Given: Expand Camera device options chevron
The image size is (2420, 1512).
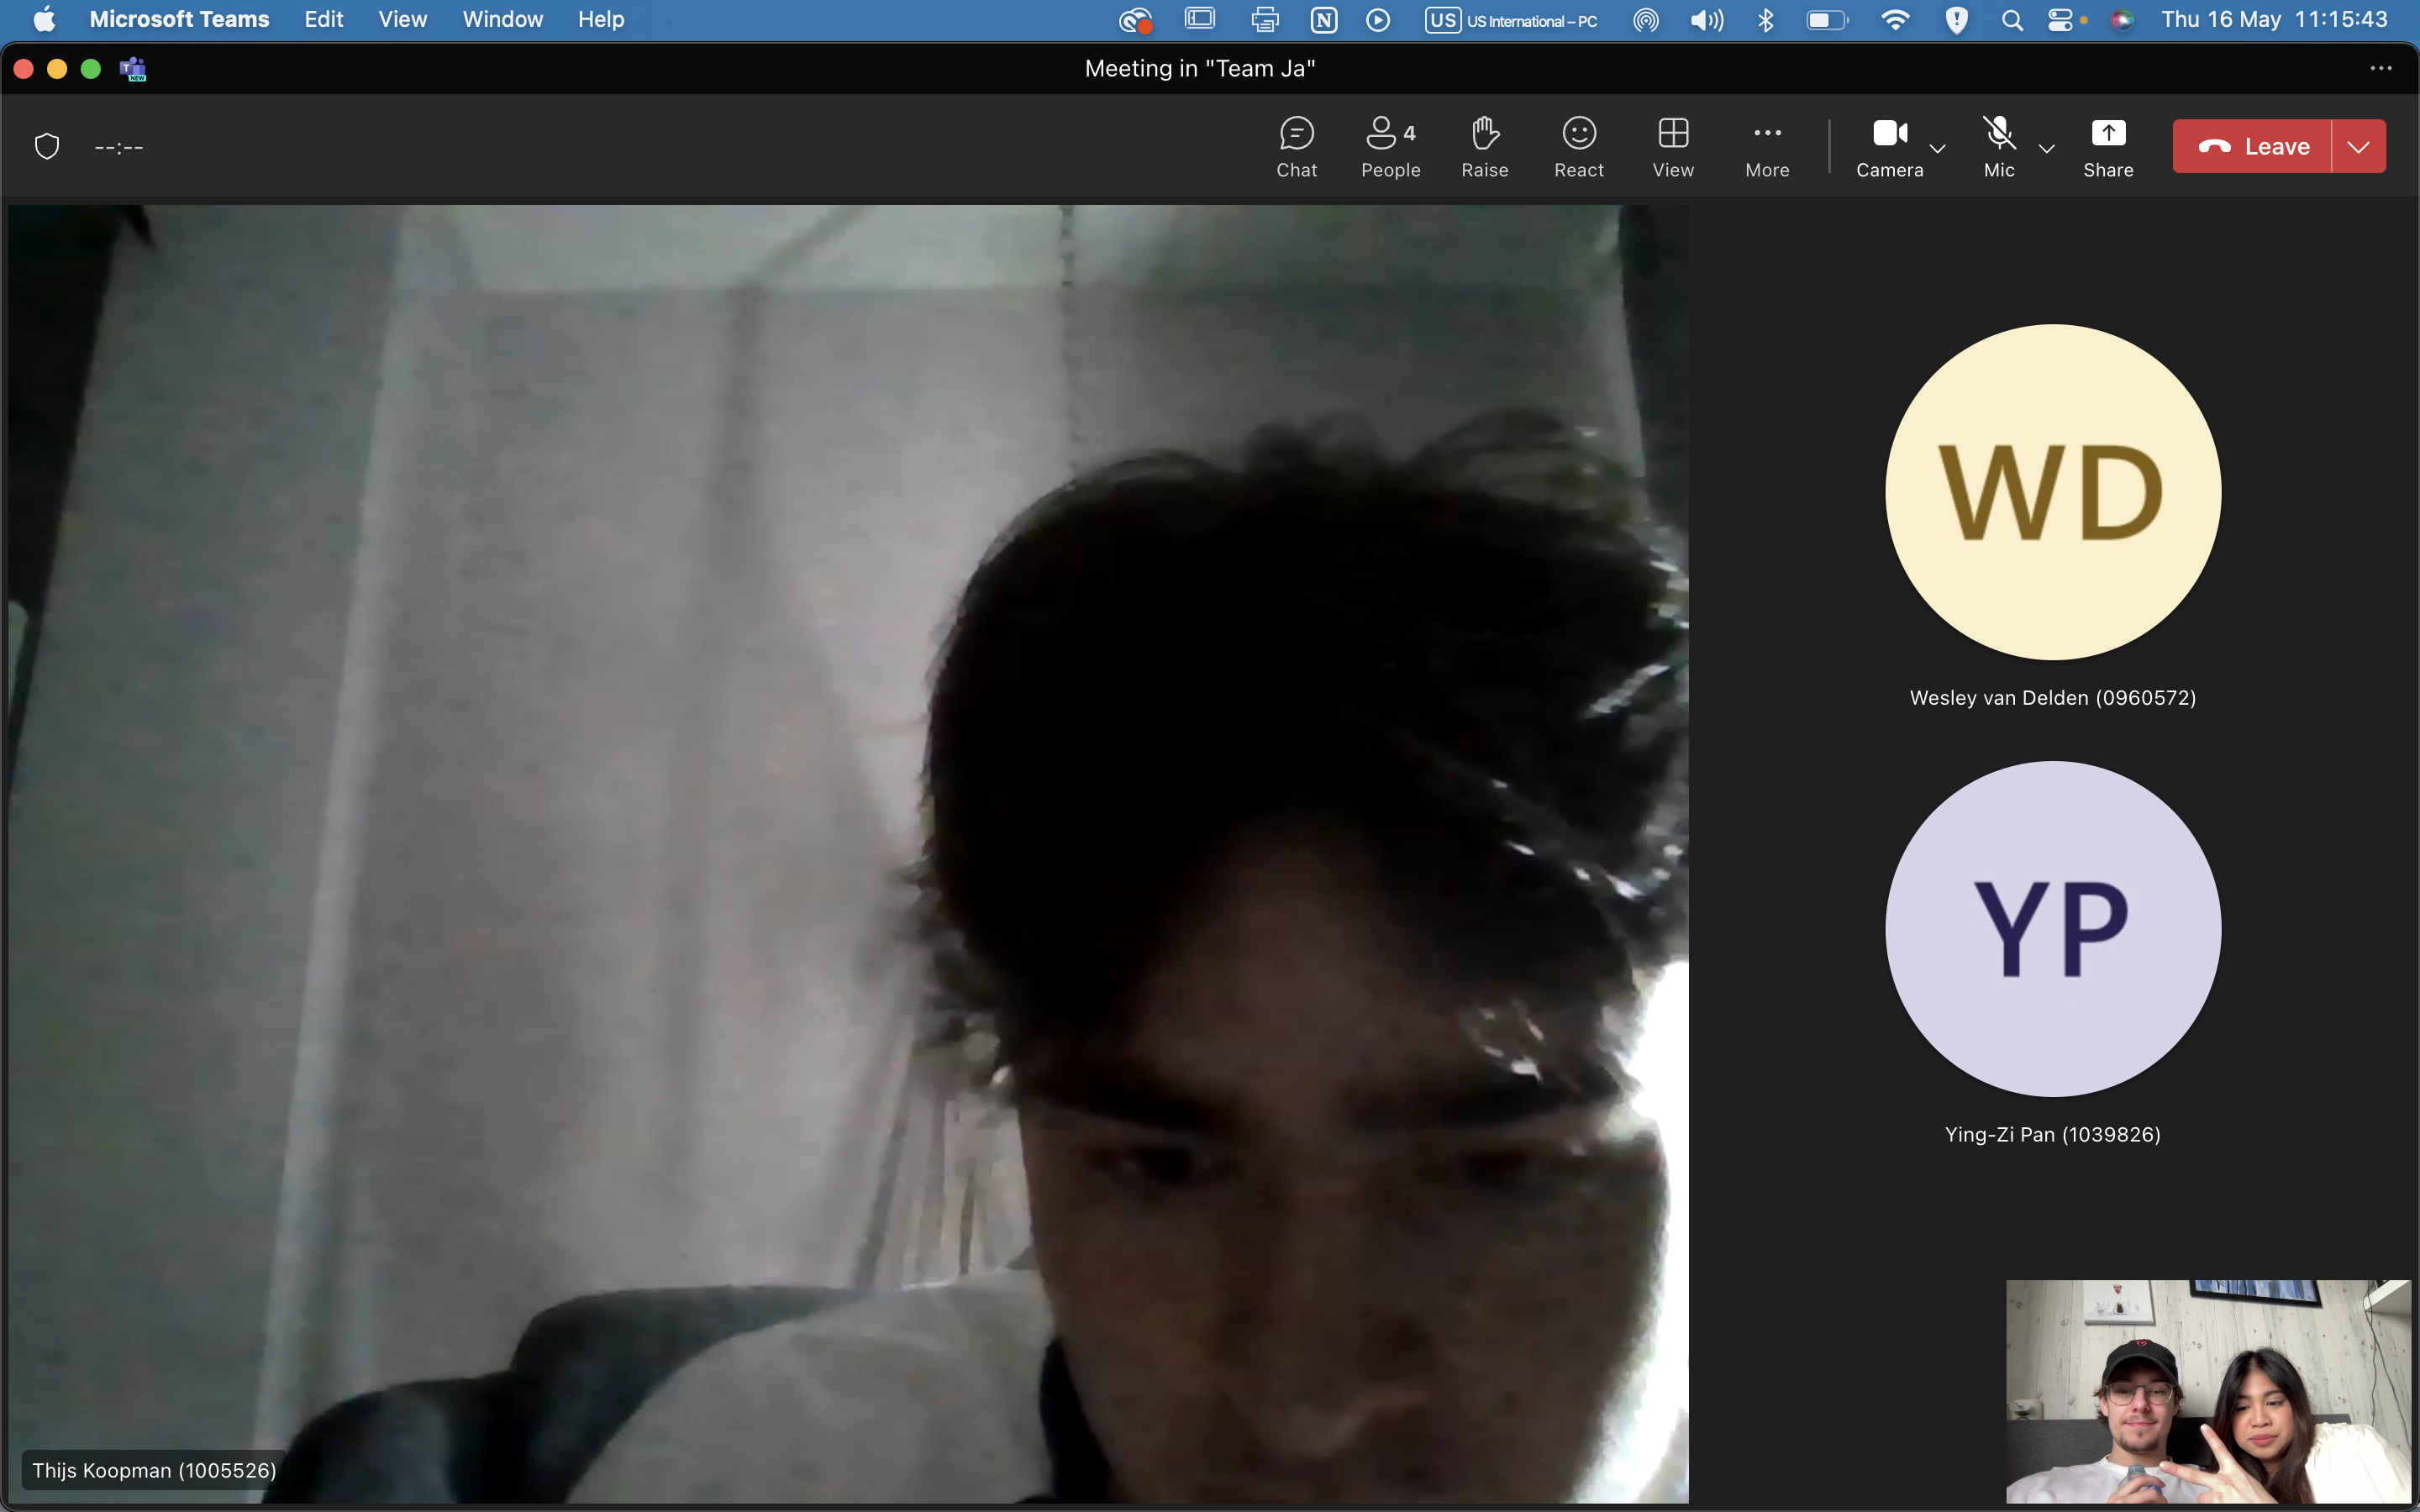Looking at the screenshot, I should point(1937,148).
